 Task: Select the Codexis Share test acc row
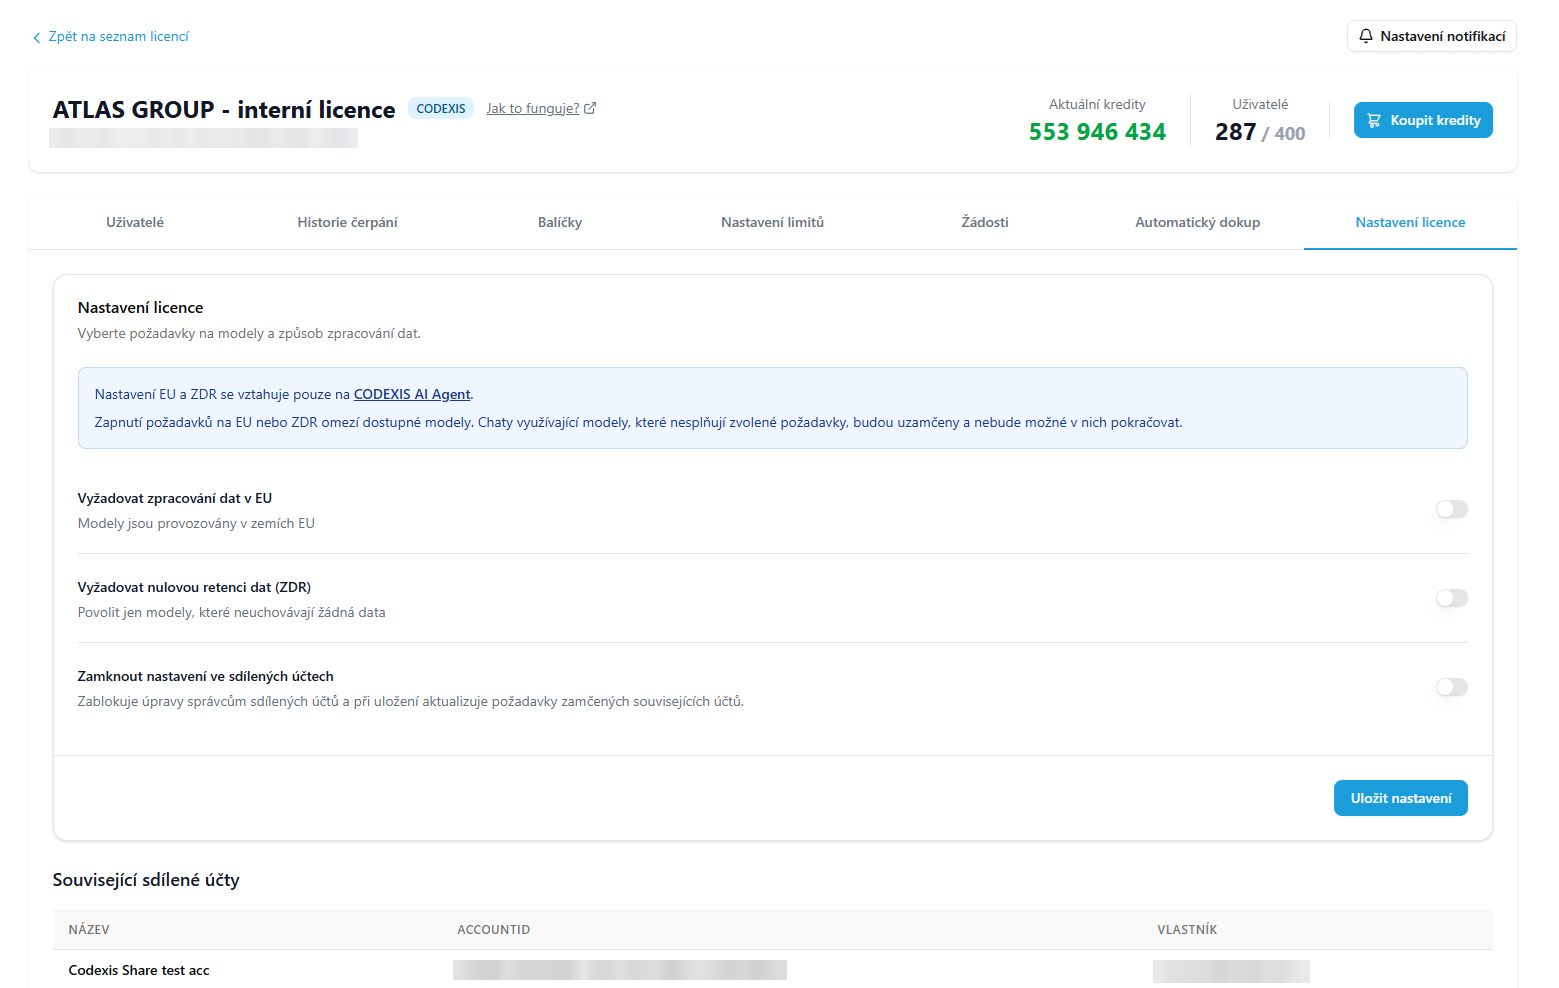(x=772, y=970)
